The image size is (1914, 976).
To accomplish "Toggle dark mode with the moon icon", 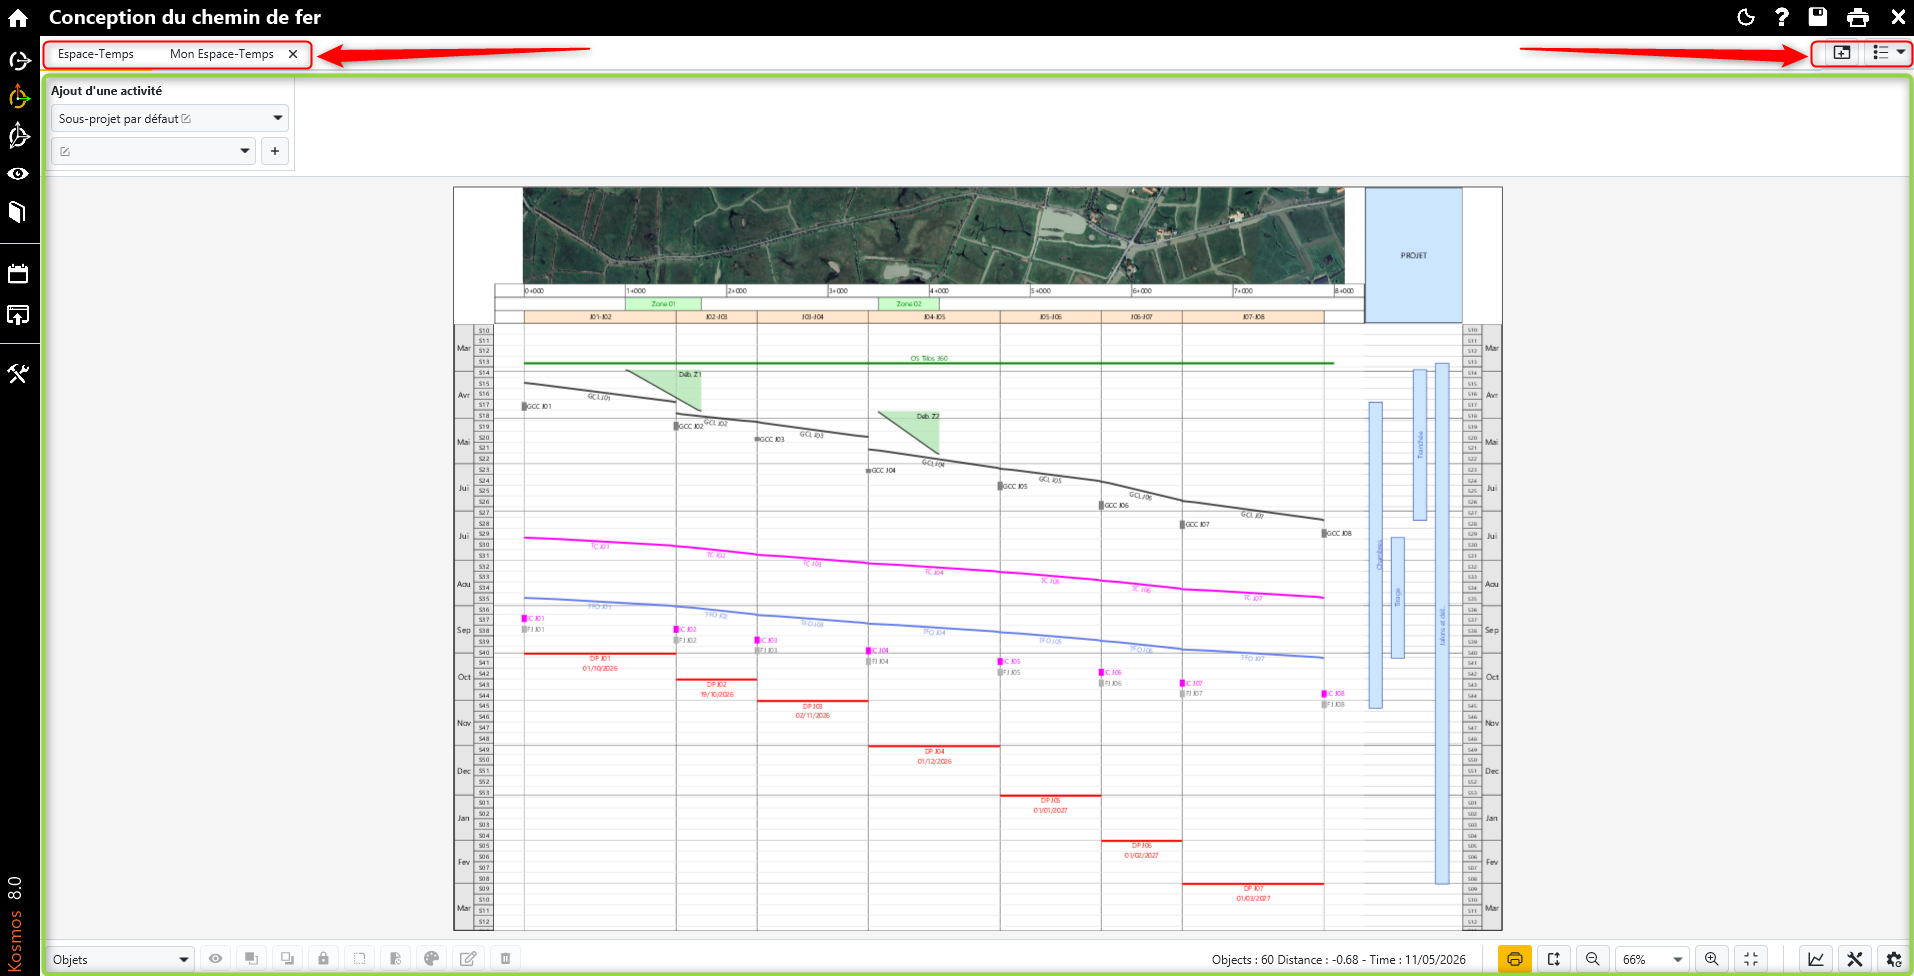I will 1746,17.
